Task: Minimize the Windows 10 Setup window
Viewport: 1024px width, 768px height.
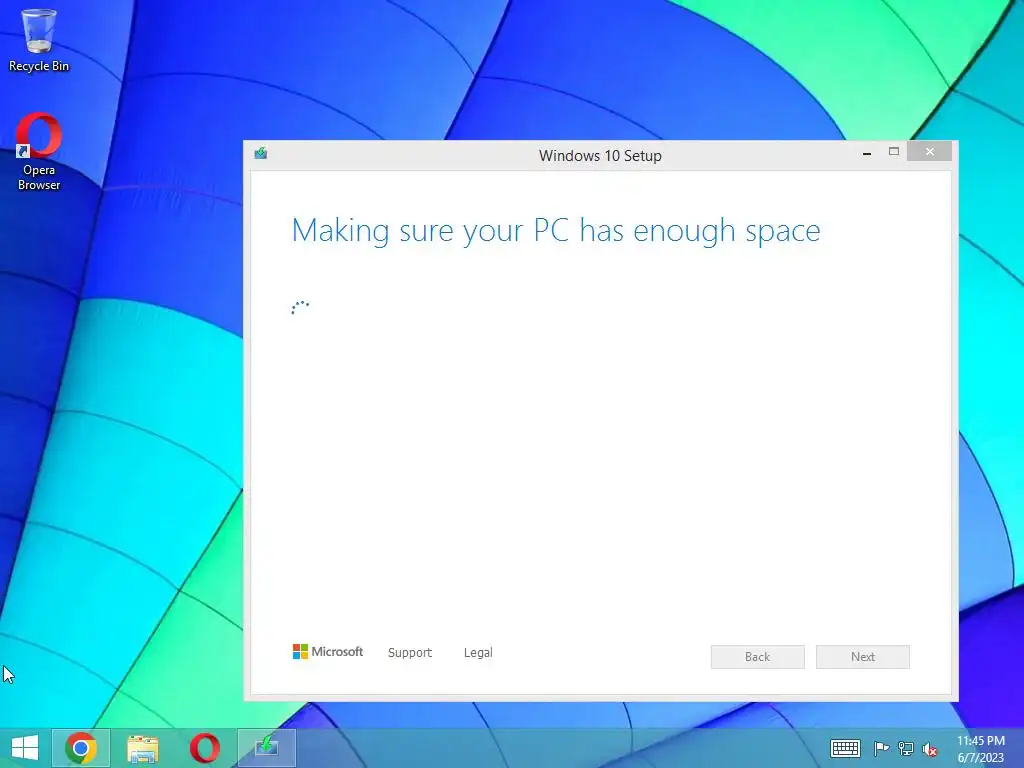Action: (867, 153)
